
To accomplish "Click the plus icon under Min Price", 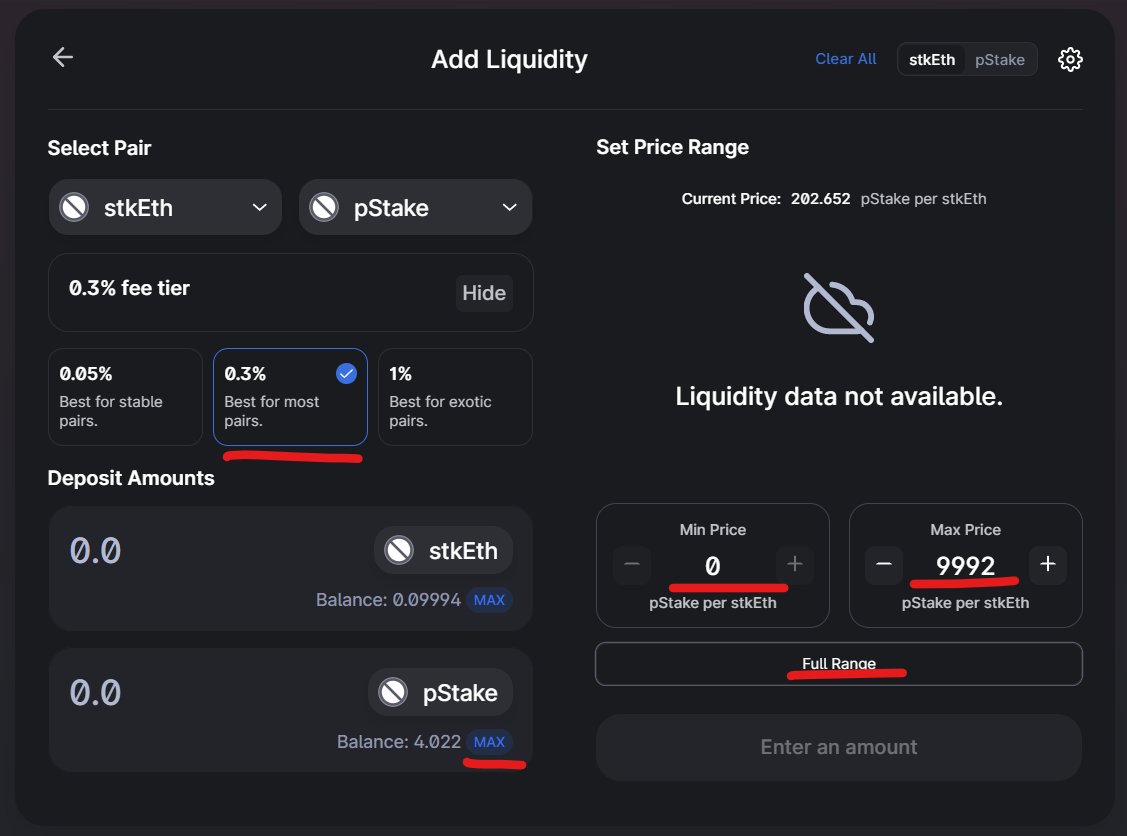I will click(795, 564).
